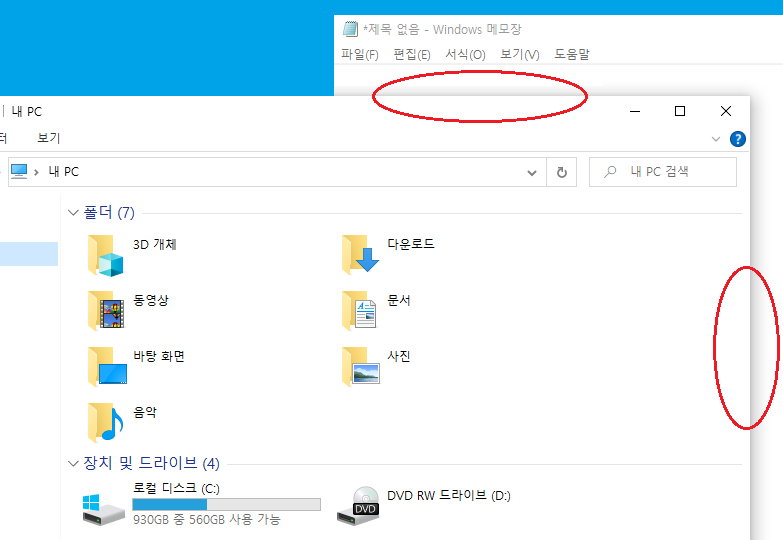Open the 다운로드 folder icon
Viewport: 783px width, 540px height.
360,255
